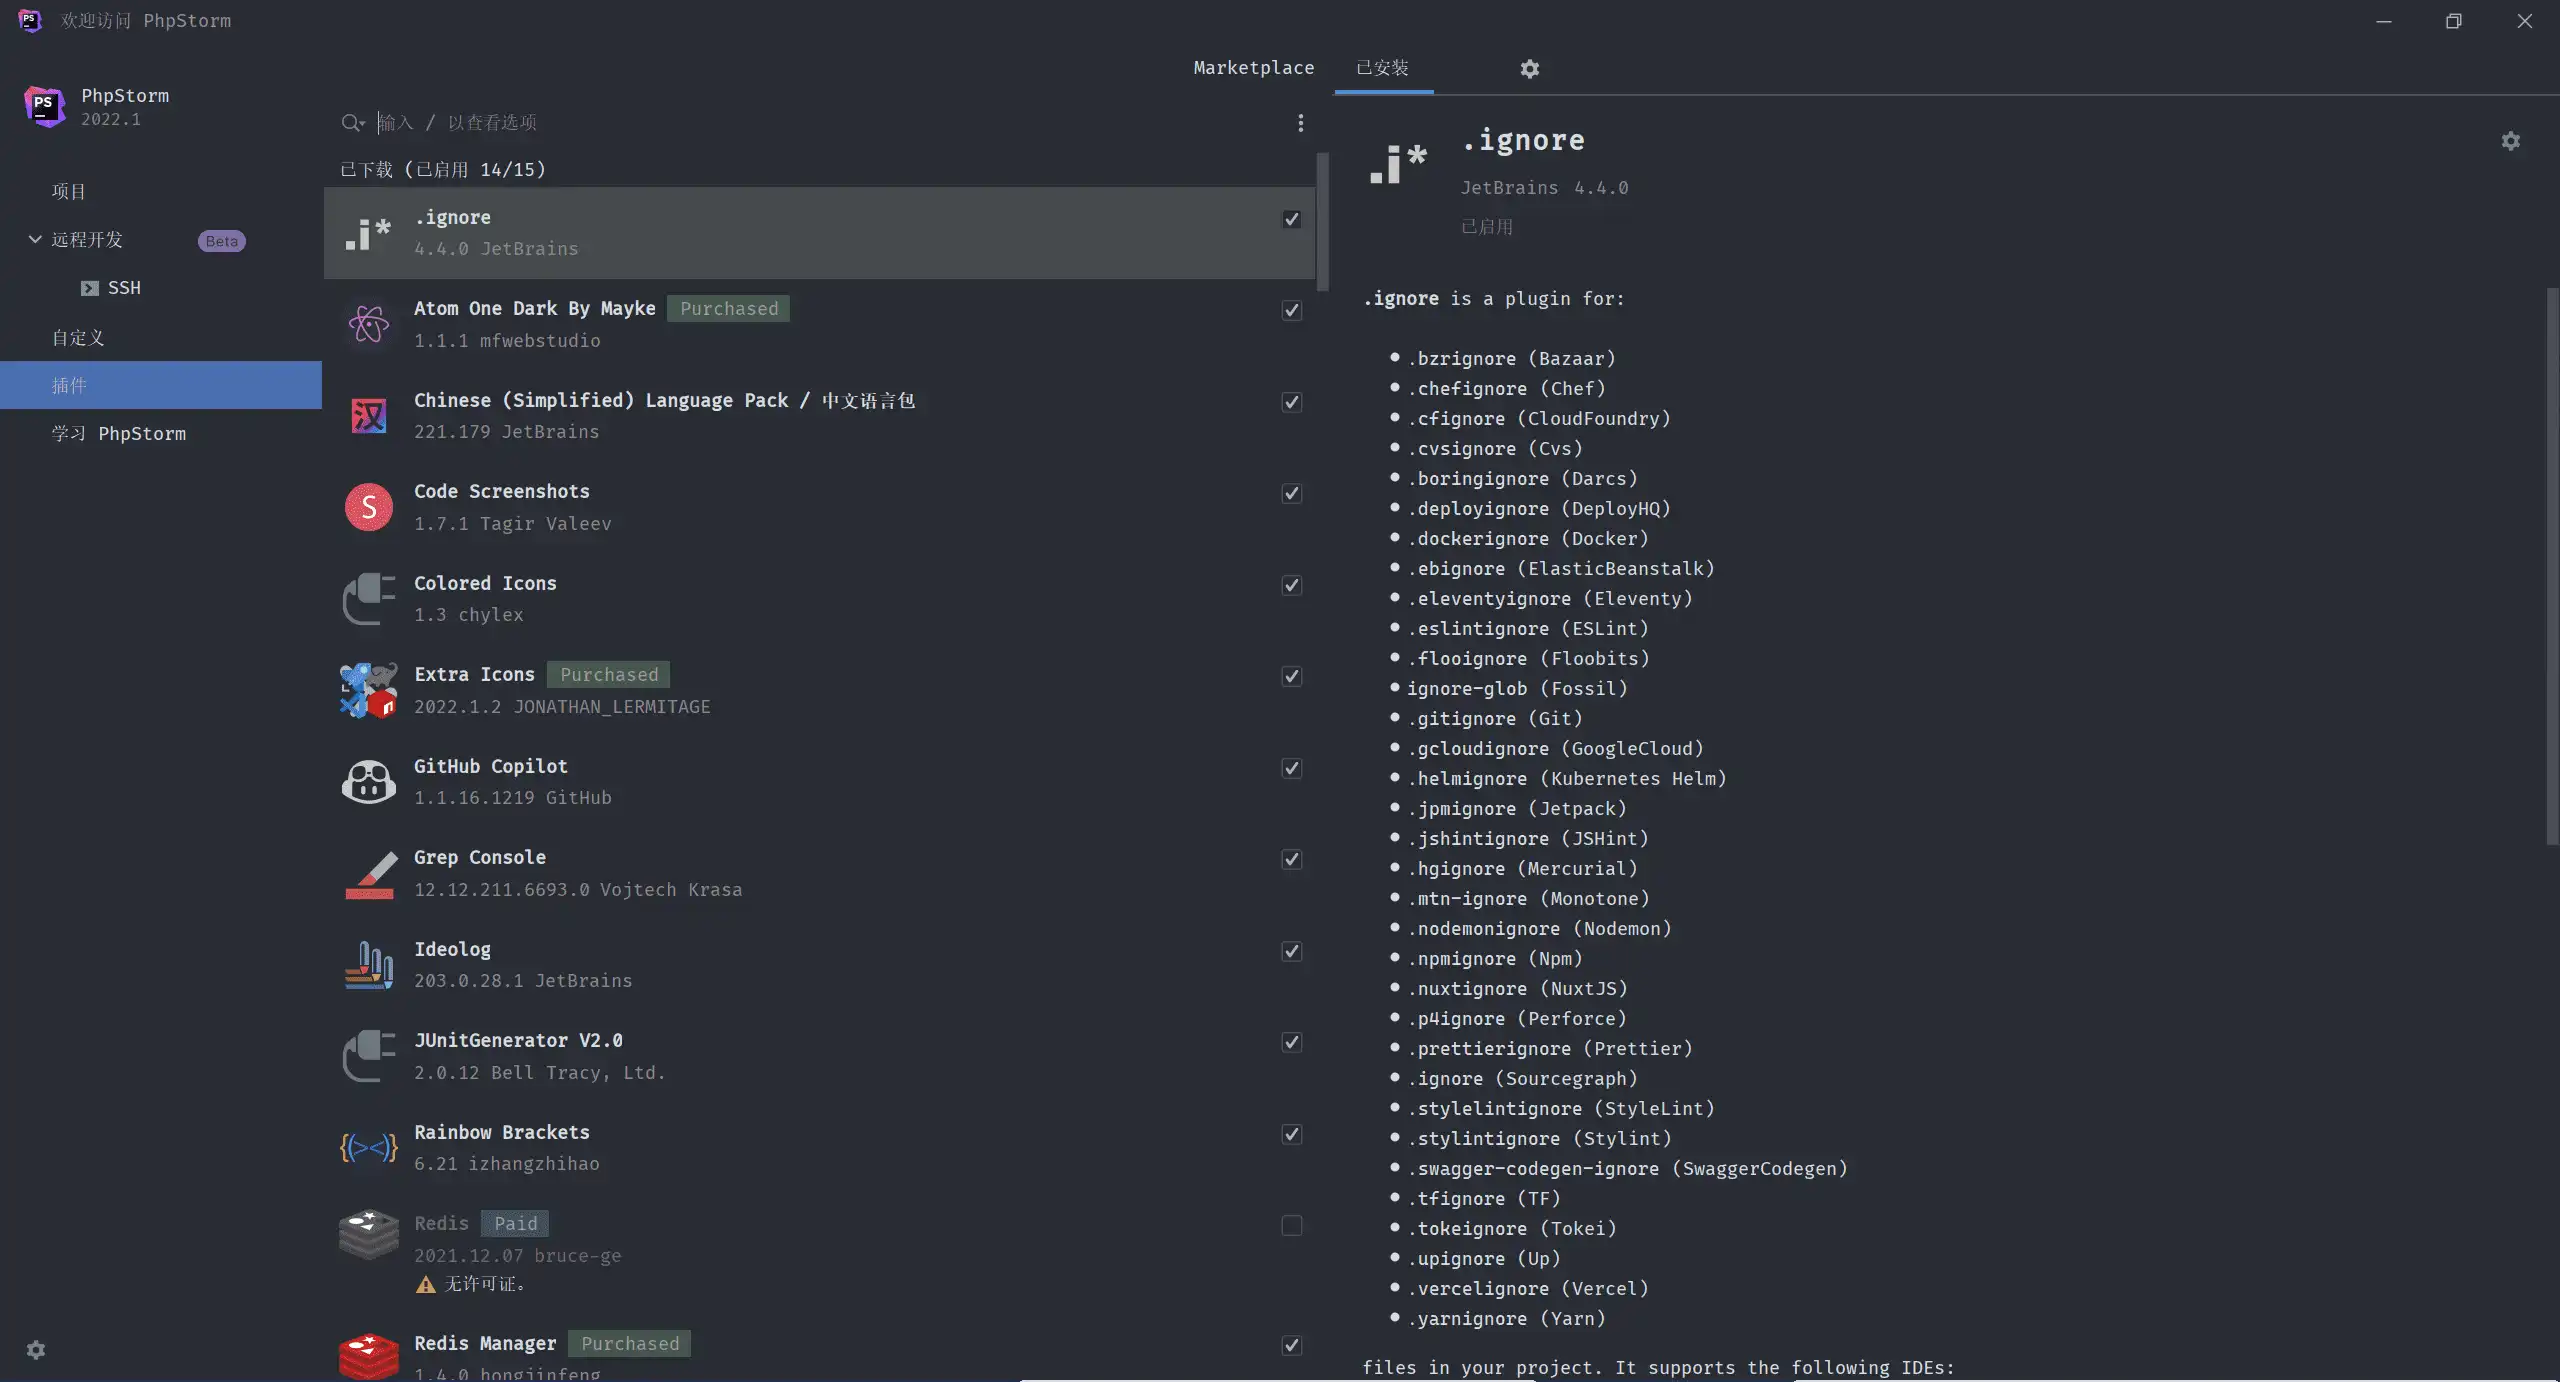The image size is (2560, 1382).
Task: Select the 插件 sidebar item
Action: (161, 385)
